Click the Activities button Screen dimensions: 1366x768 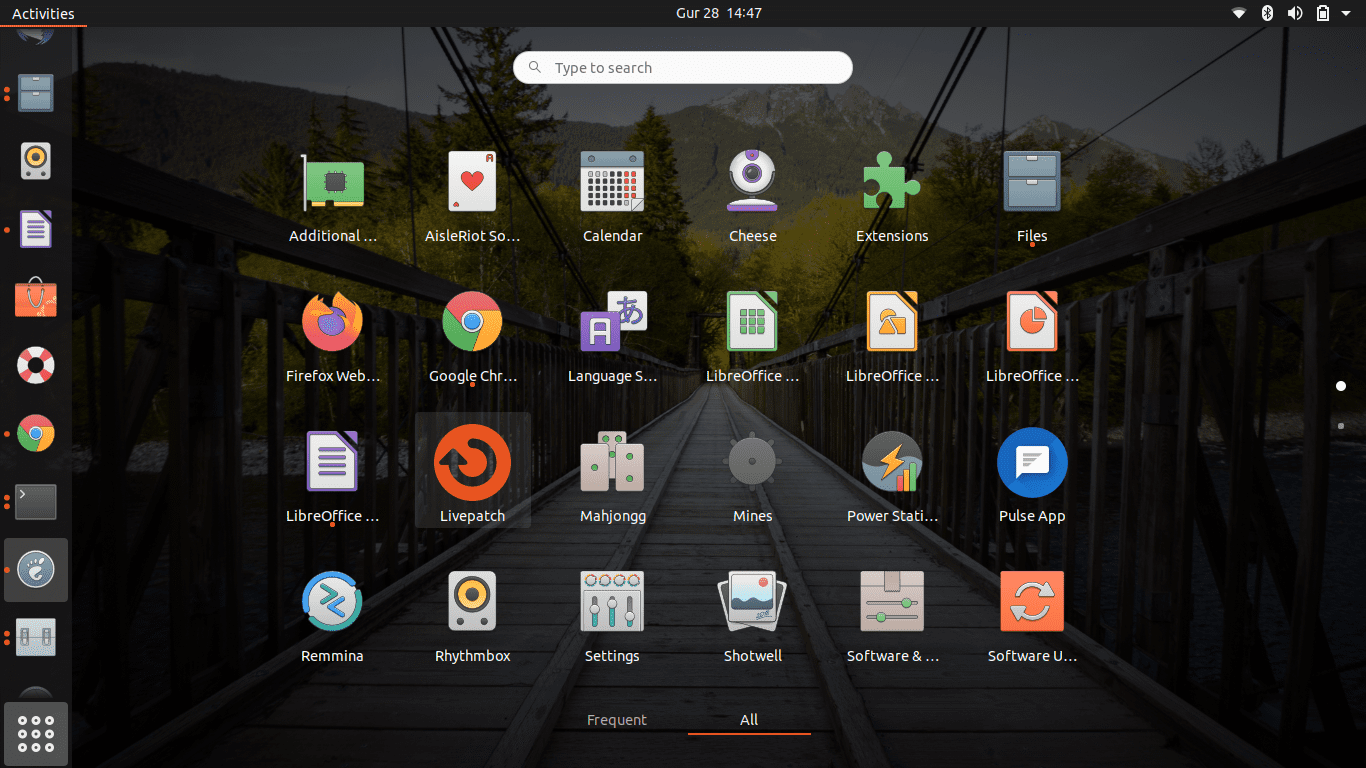pos(43,13)
